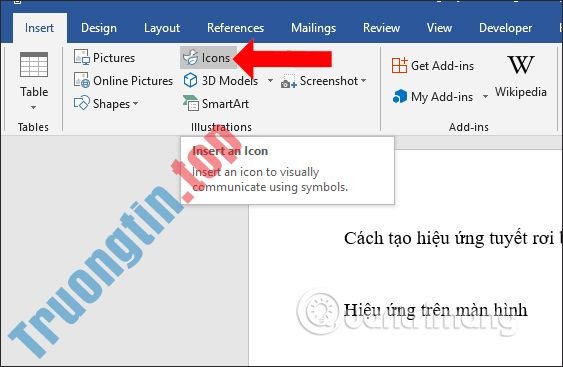This screenshot has width=563, height=367.
Task: Click the 'Insert an Icon' tooltip title
Action: tap(230, 151)
